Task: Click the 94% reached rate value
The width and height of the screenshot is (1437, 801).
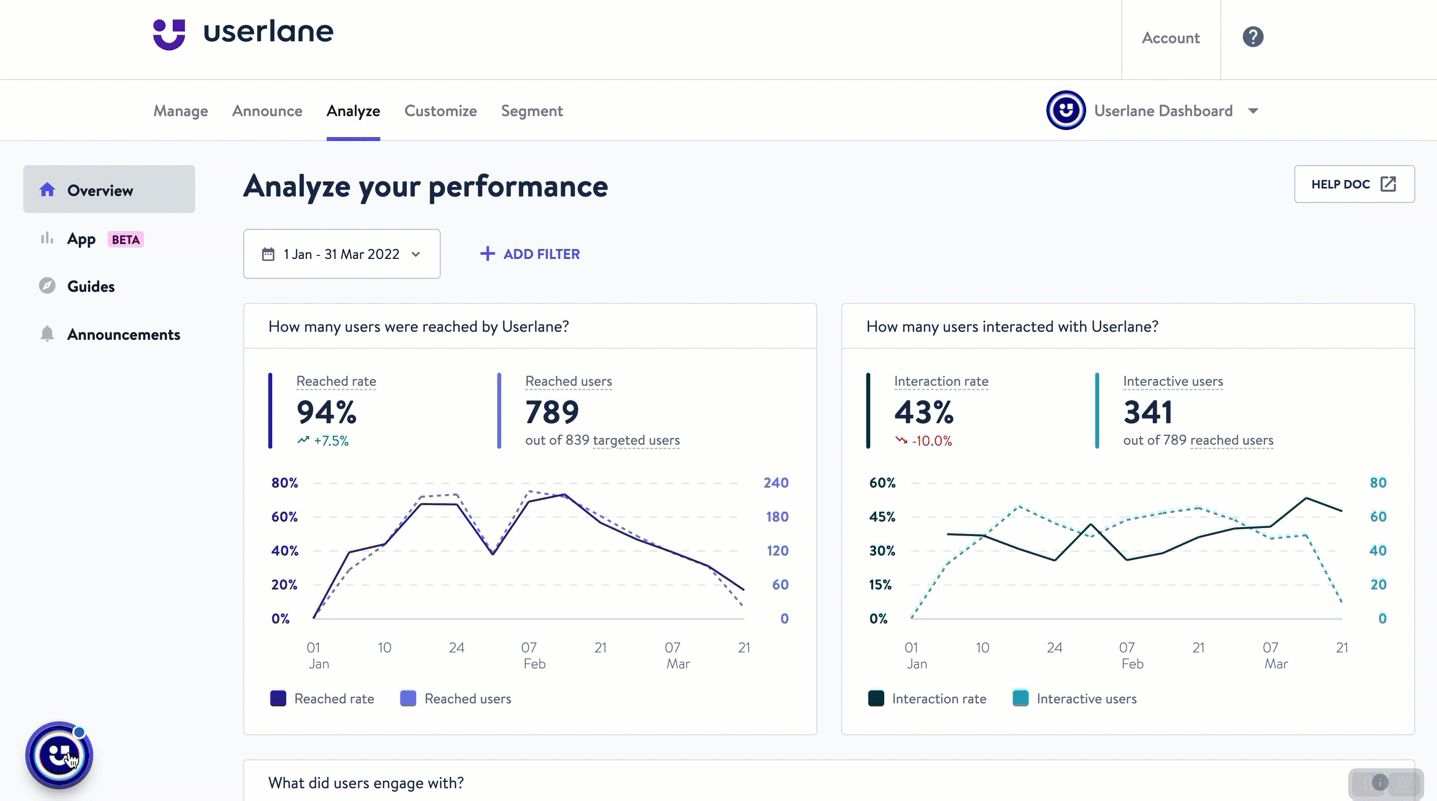Action: [x=327, y=412]
